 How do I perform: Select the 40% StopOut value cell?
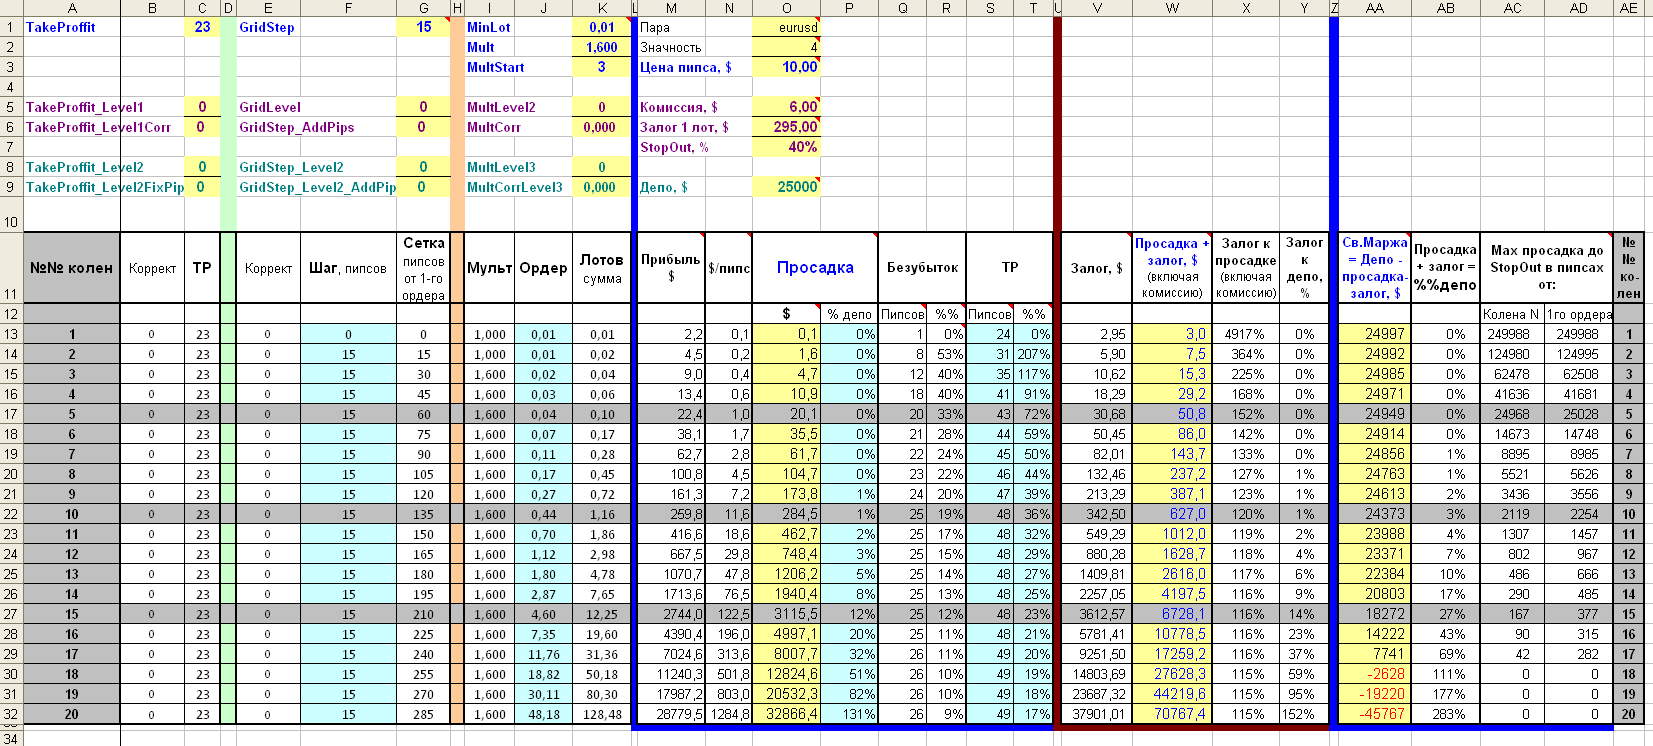point(786,147)
